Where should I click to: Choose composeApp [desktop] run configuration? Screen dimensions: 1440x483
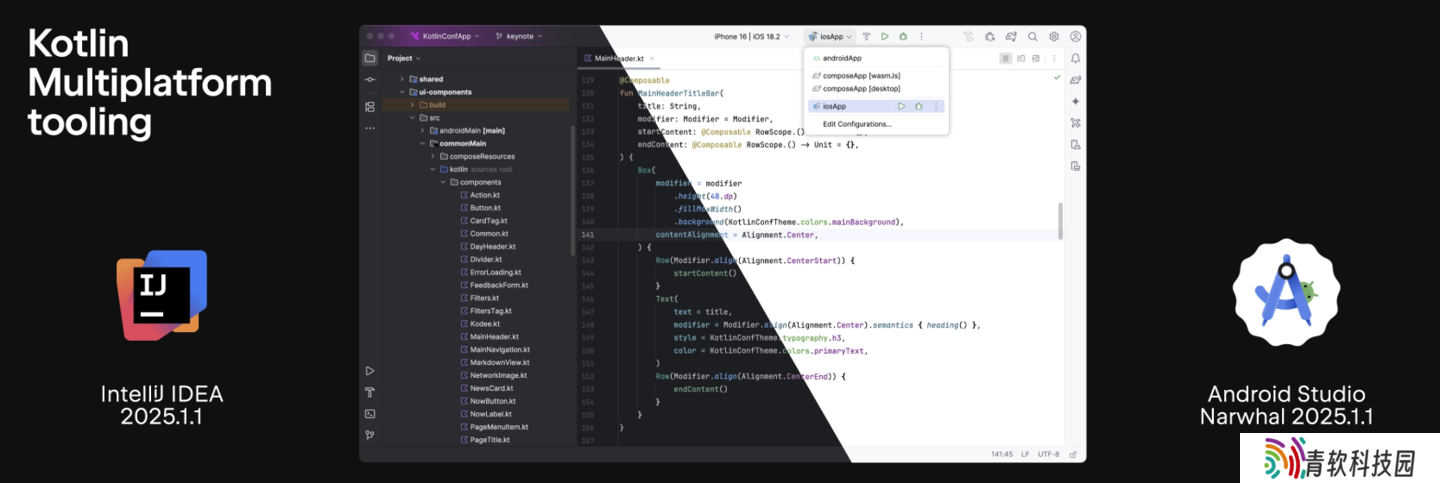(877, 89)
